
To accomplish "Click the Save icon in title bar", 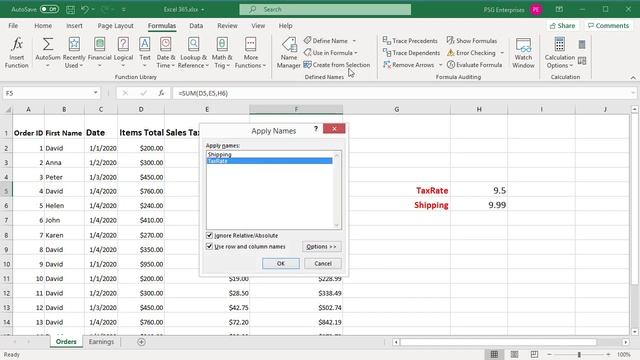I will click(70, 9).
